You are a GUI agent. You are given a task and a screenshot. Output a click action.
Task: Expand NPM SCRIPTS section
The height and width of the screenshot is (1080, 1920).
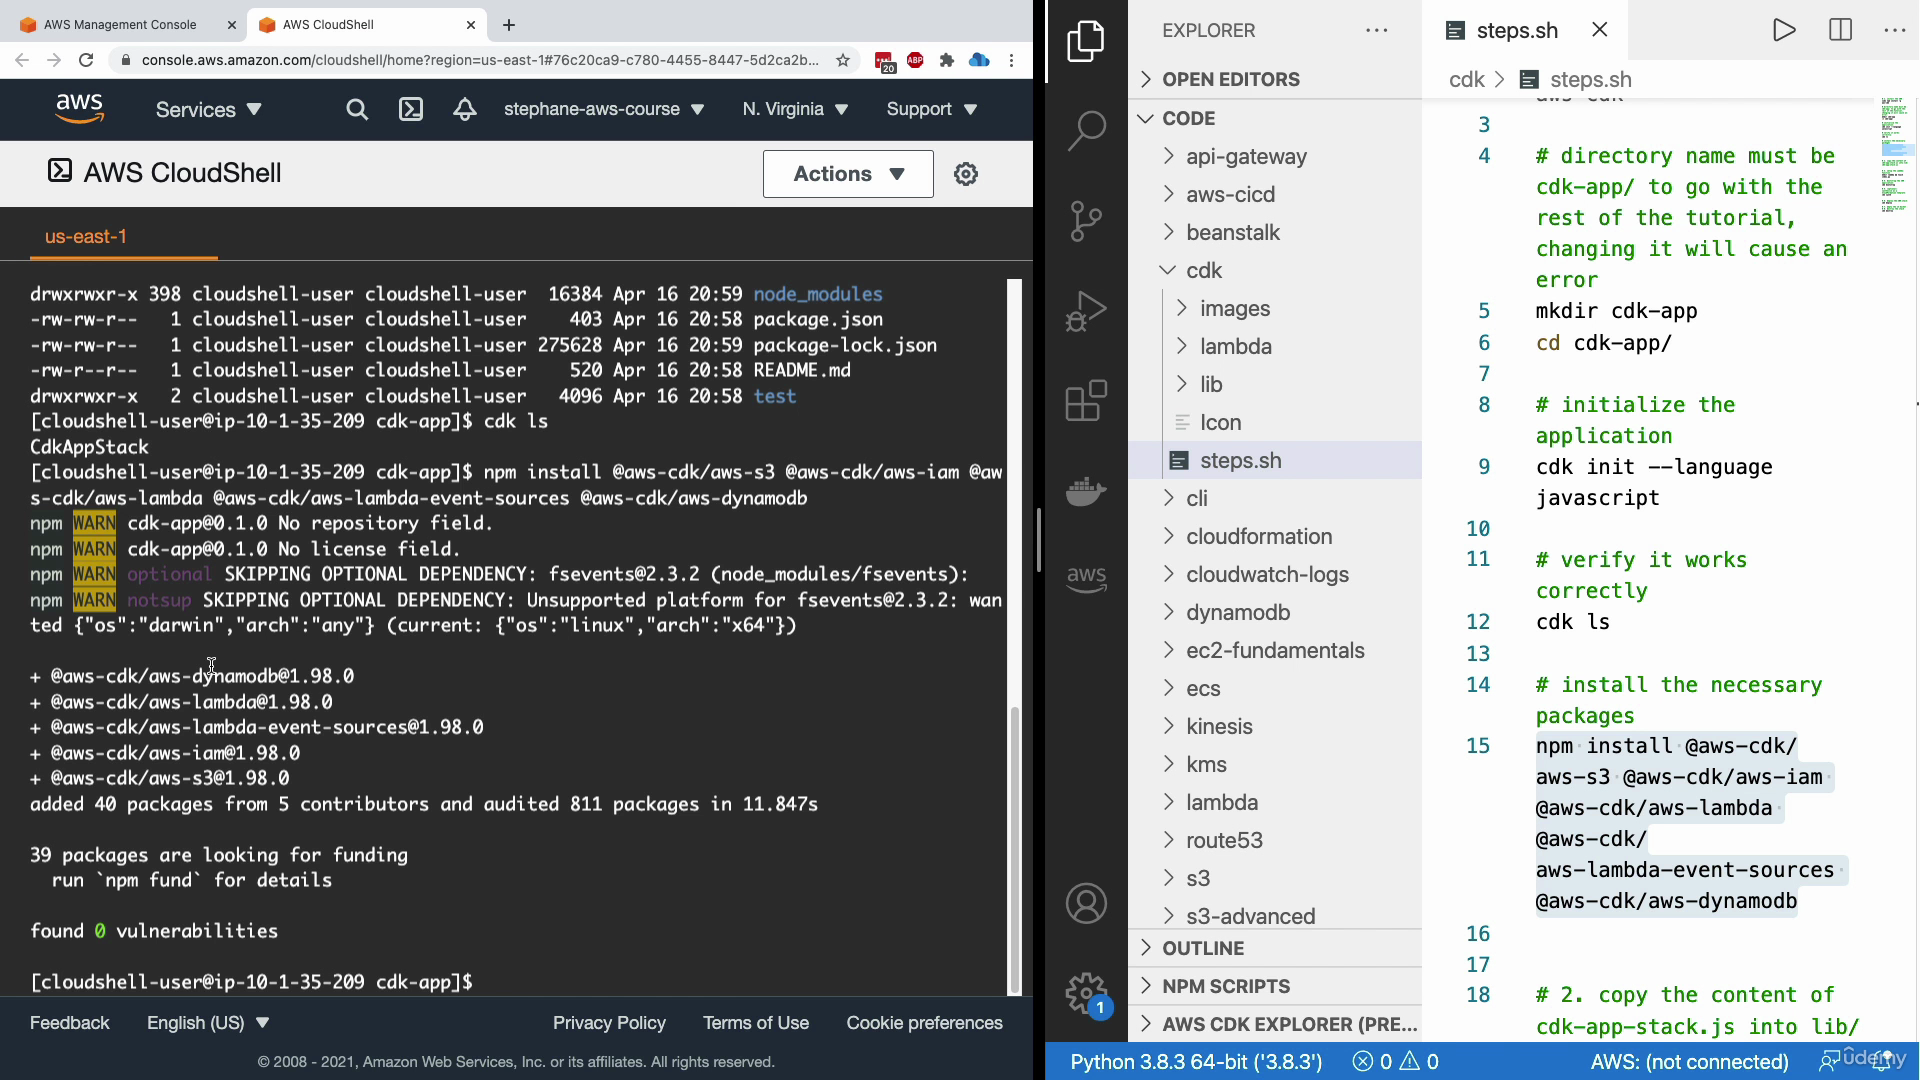[x=1275, y=986]
